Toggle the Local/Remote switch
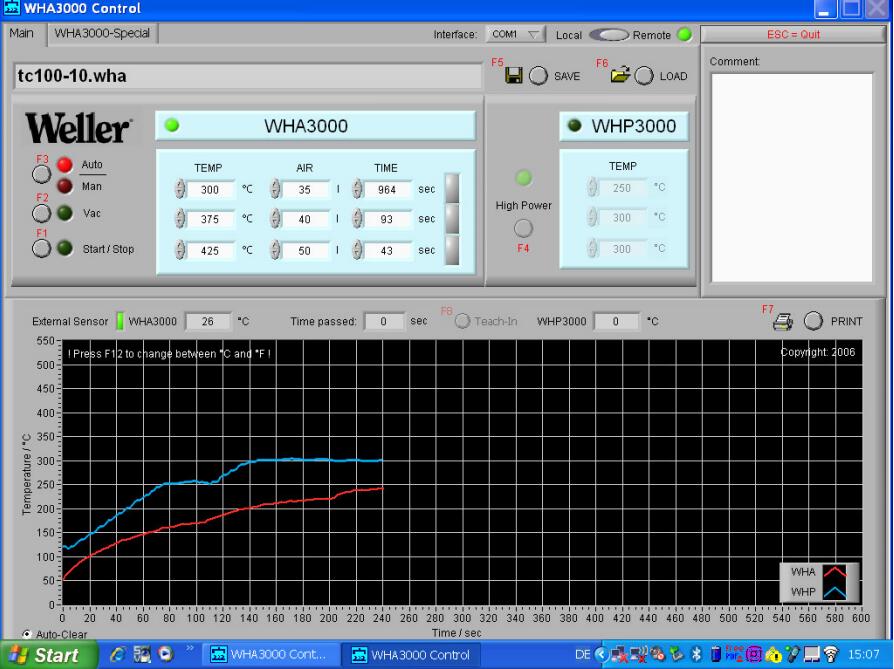 tap(608, 35)
